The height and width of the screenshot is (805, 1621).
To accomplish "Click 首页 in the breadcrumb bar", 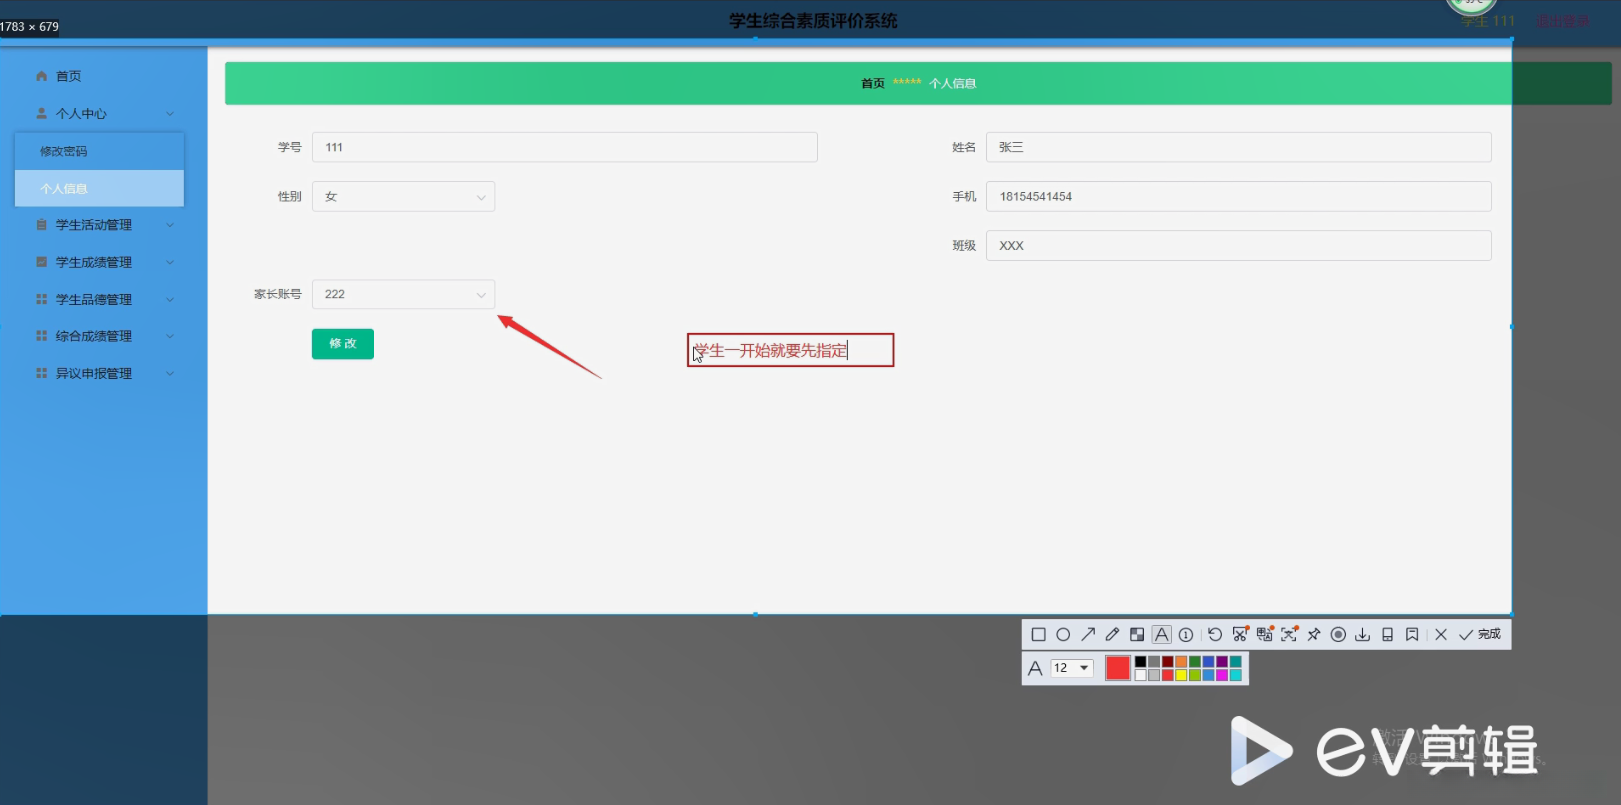I will (x=873, y=83).
